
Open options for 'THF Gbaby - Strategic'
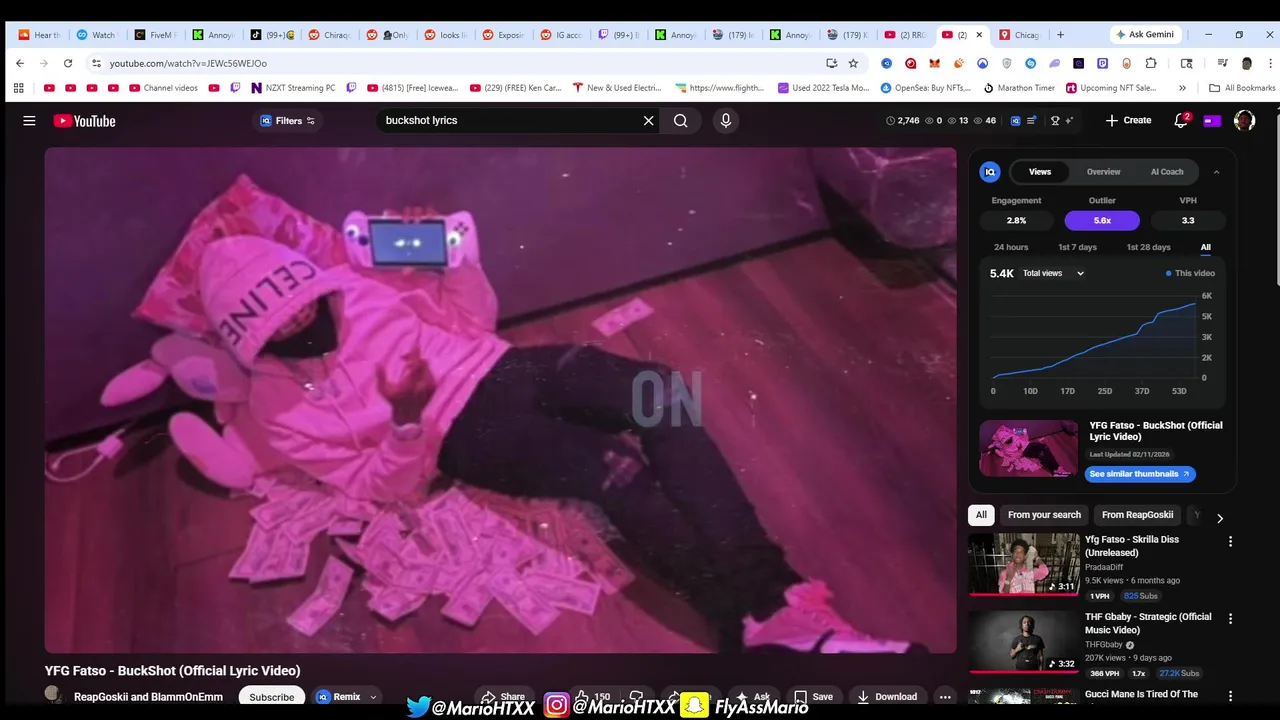pyautogui.click(x=1230, y=619)
